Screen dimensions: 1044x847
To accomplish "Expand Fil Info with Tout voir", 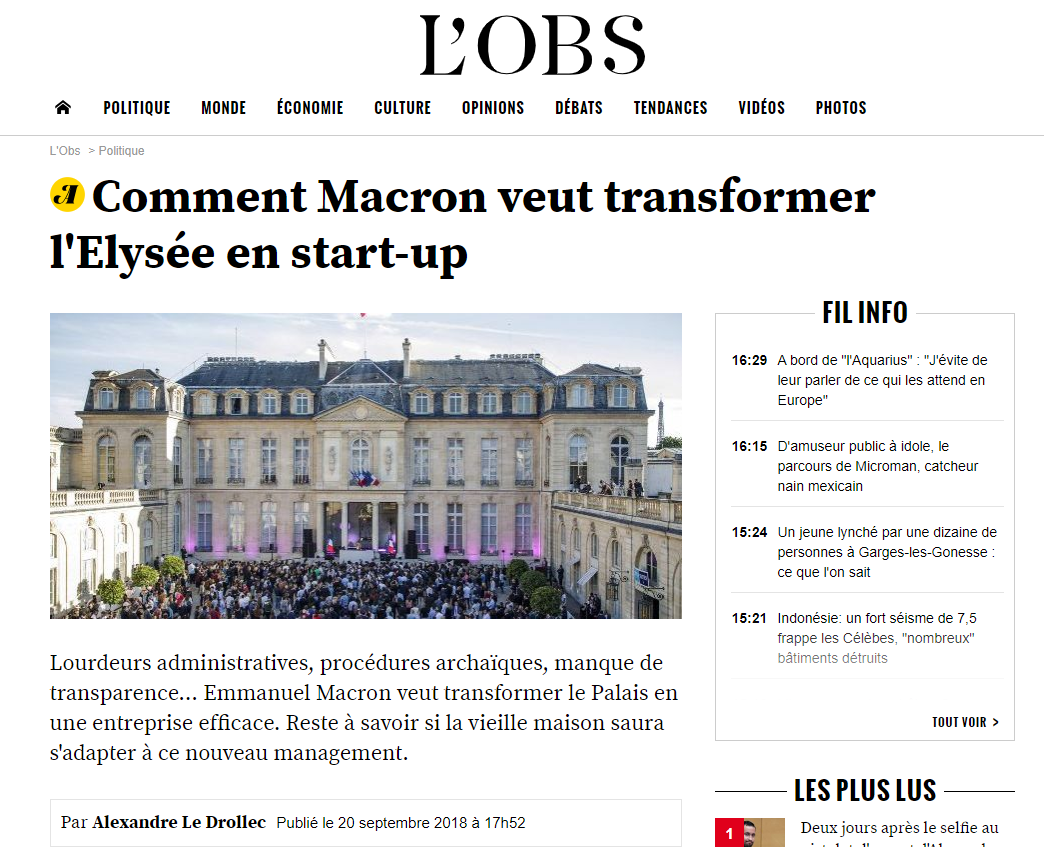I will click(x=965, y=722).
